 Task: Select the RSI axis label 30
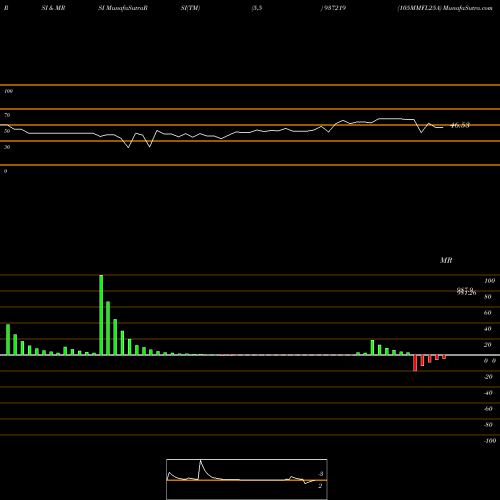(7, 147)
